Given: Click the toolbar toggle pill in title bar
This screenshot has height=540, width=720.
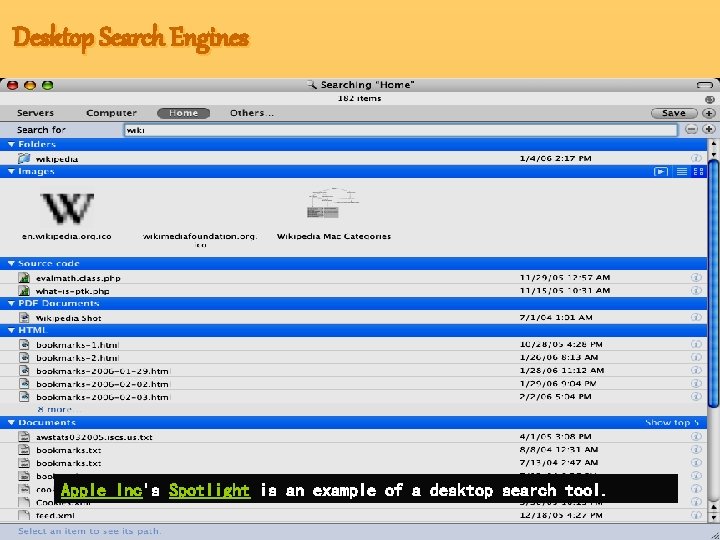Looking at the screenshot, I should (705, 85).
